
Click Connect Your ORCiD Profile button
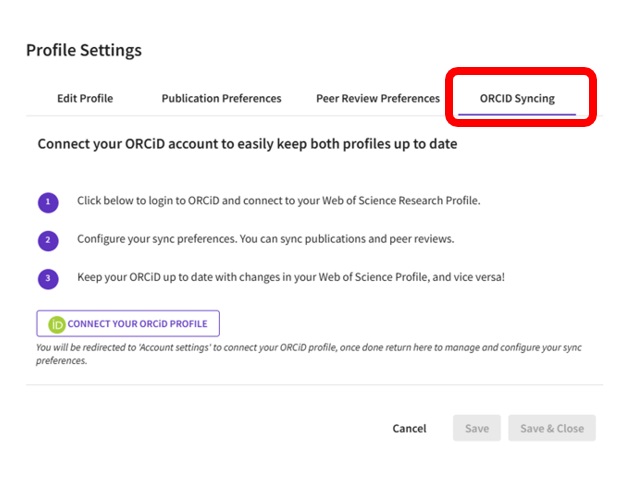click(x=128, y=323)
